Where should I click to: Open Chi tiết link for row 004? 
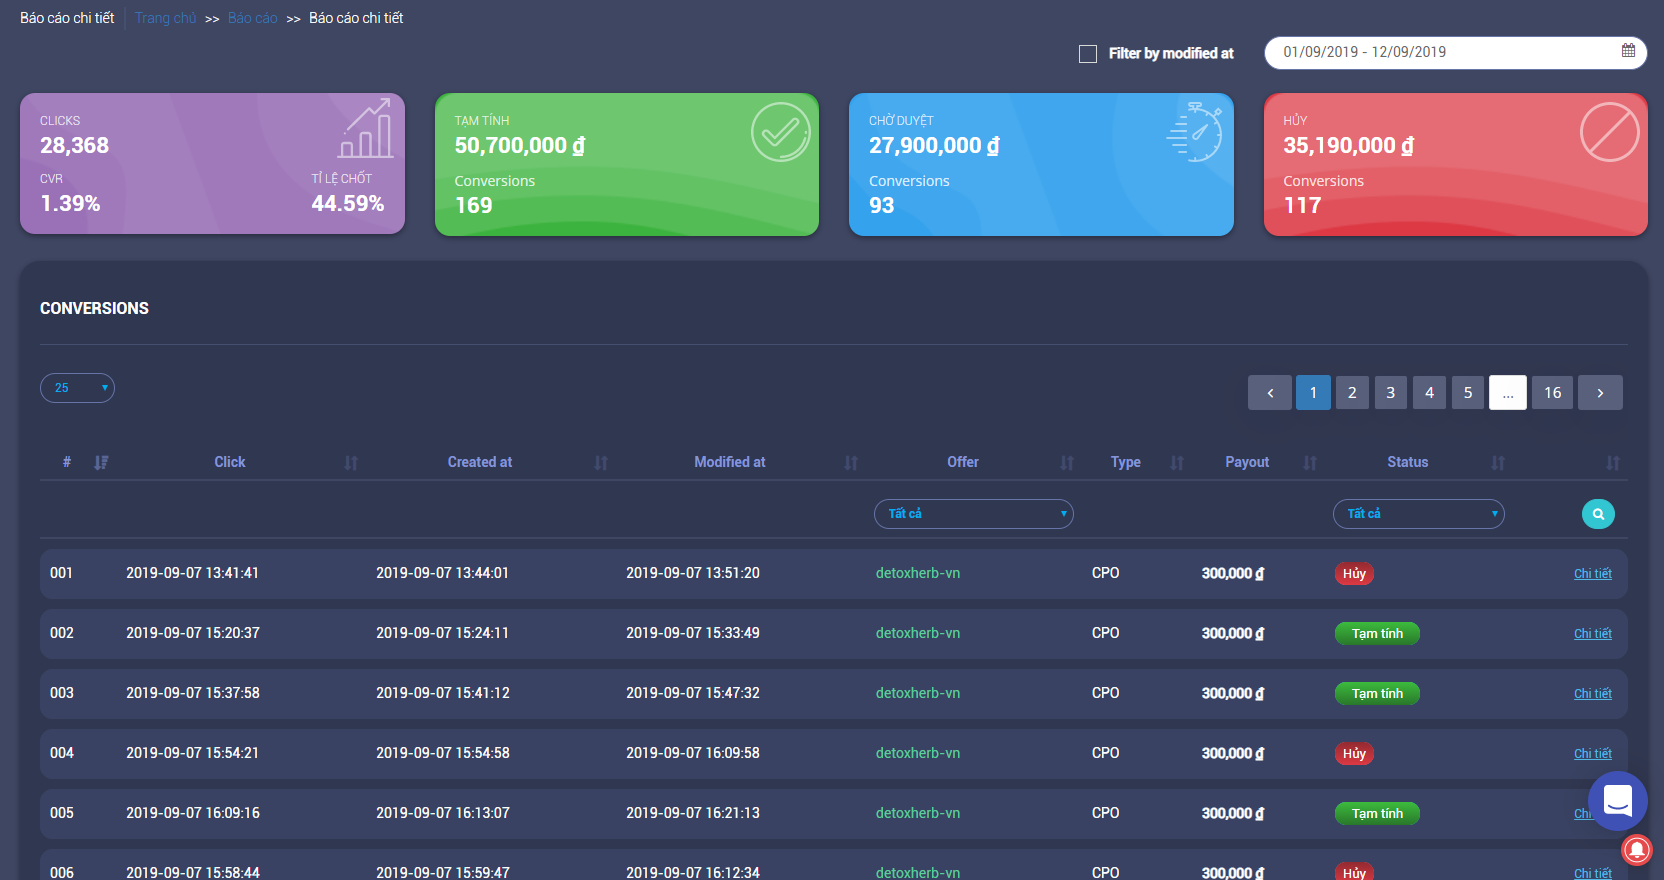1593,754
